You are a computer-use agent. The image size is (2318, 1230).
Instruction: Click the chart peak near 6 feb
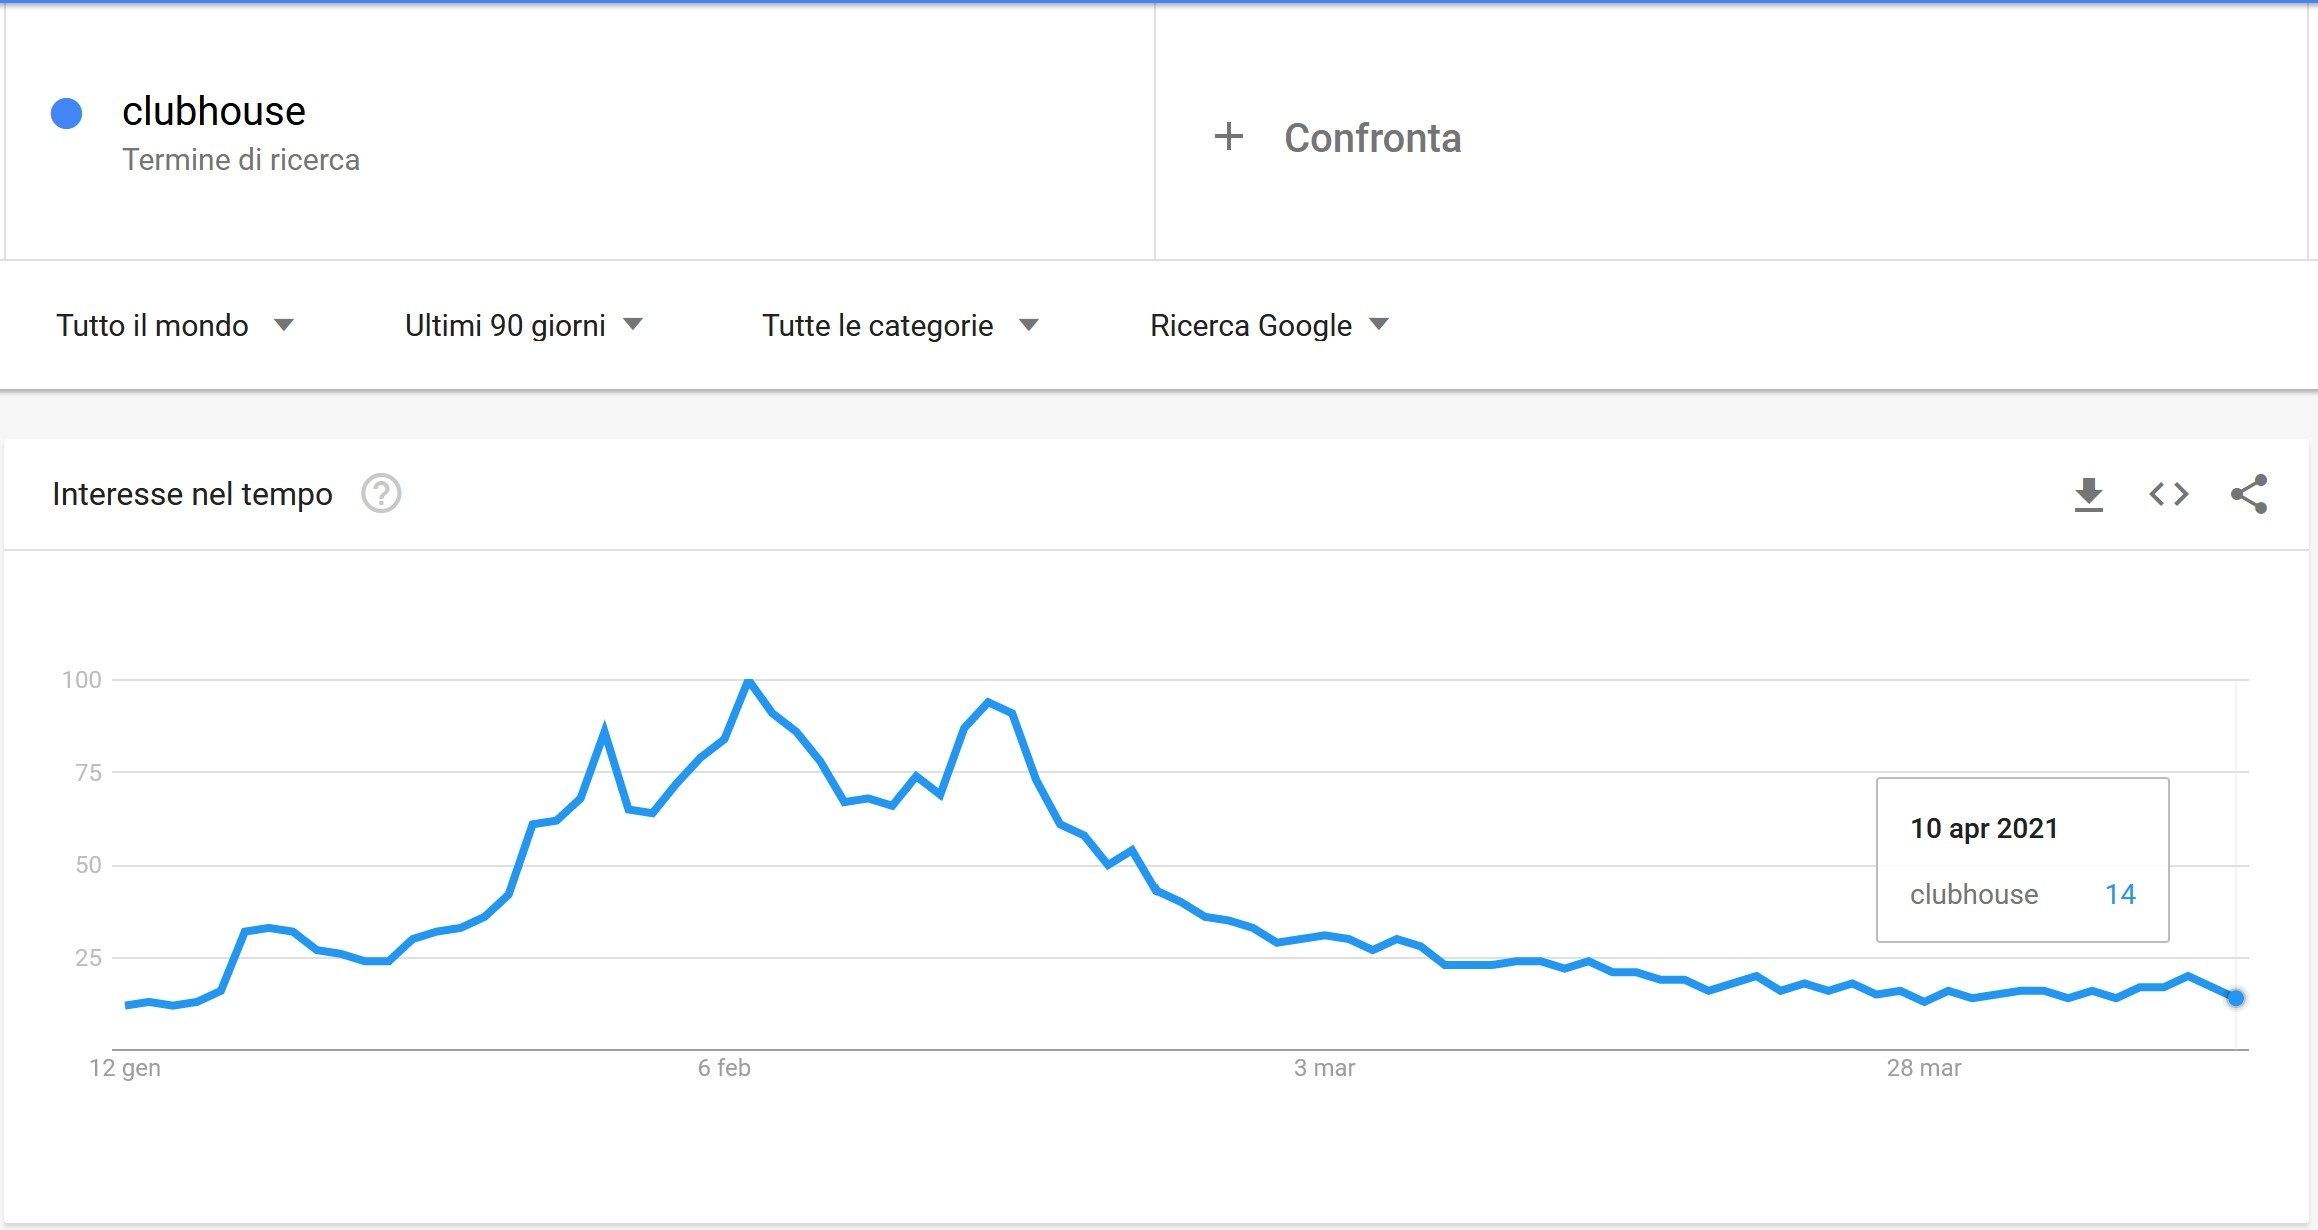(x=748, y=681)
